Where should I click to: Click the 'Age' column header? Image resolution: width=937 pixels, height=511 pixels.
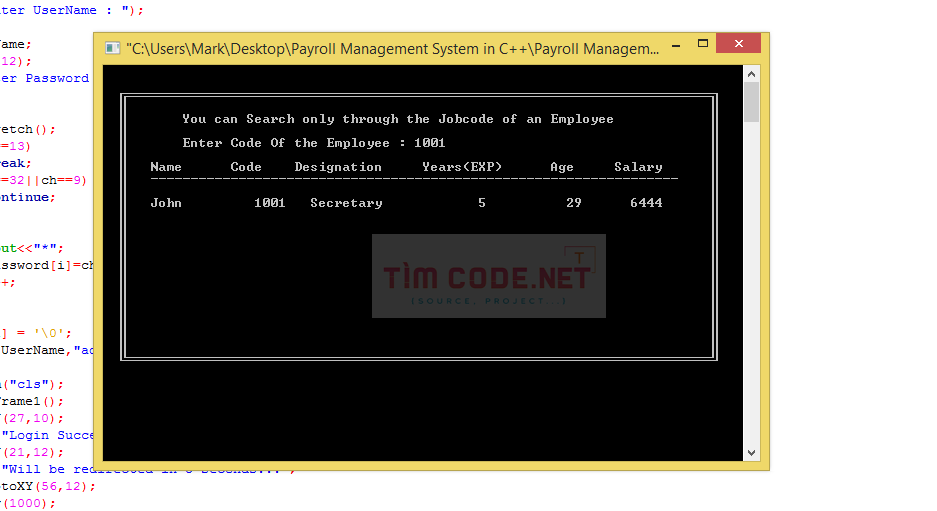[562, 167]
